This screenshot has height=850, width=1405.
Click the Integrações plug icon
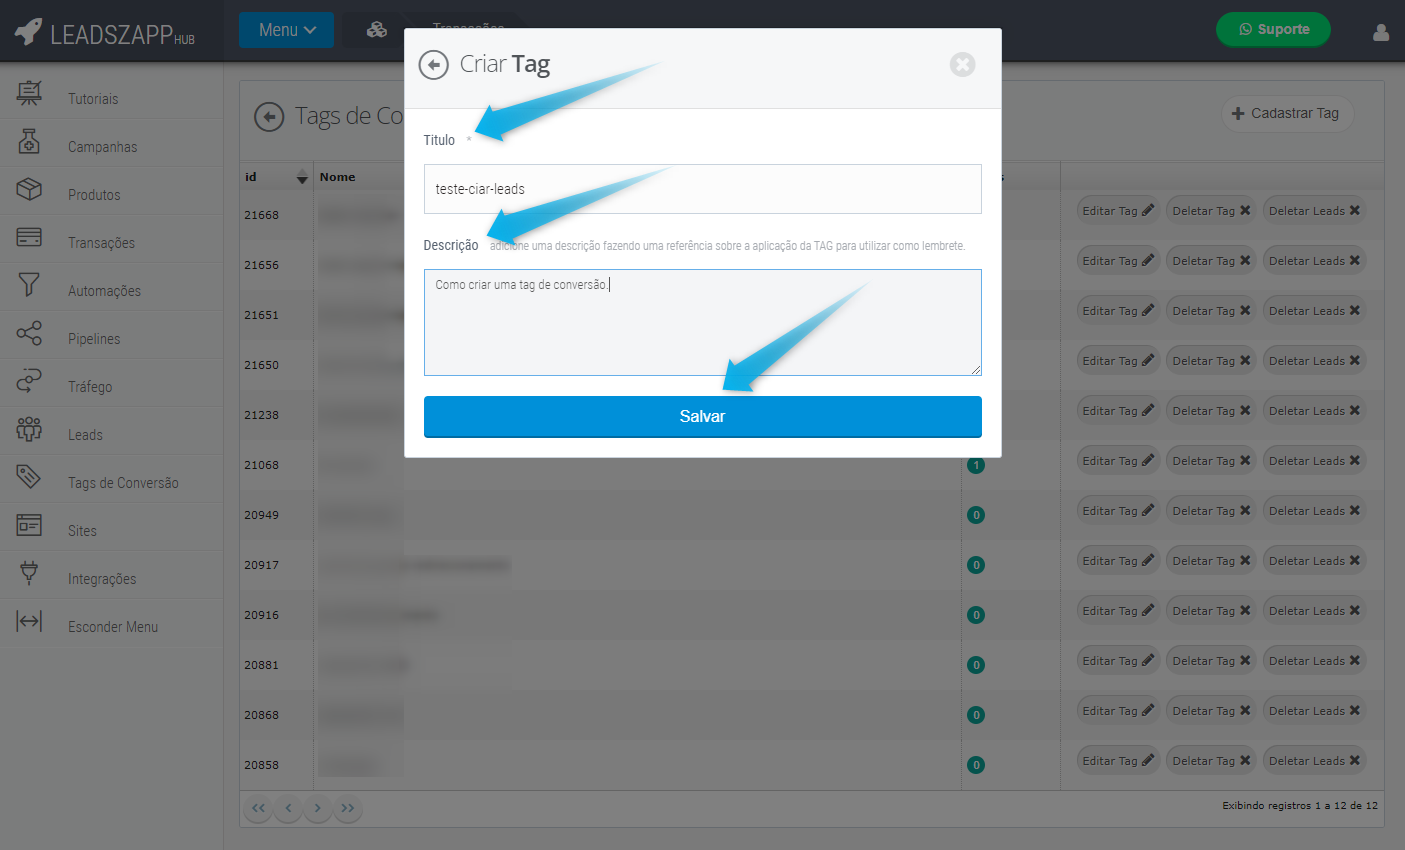pyautogui.click(x=29, y=573)
